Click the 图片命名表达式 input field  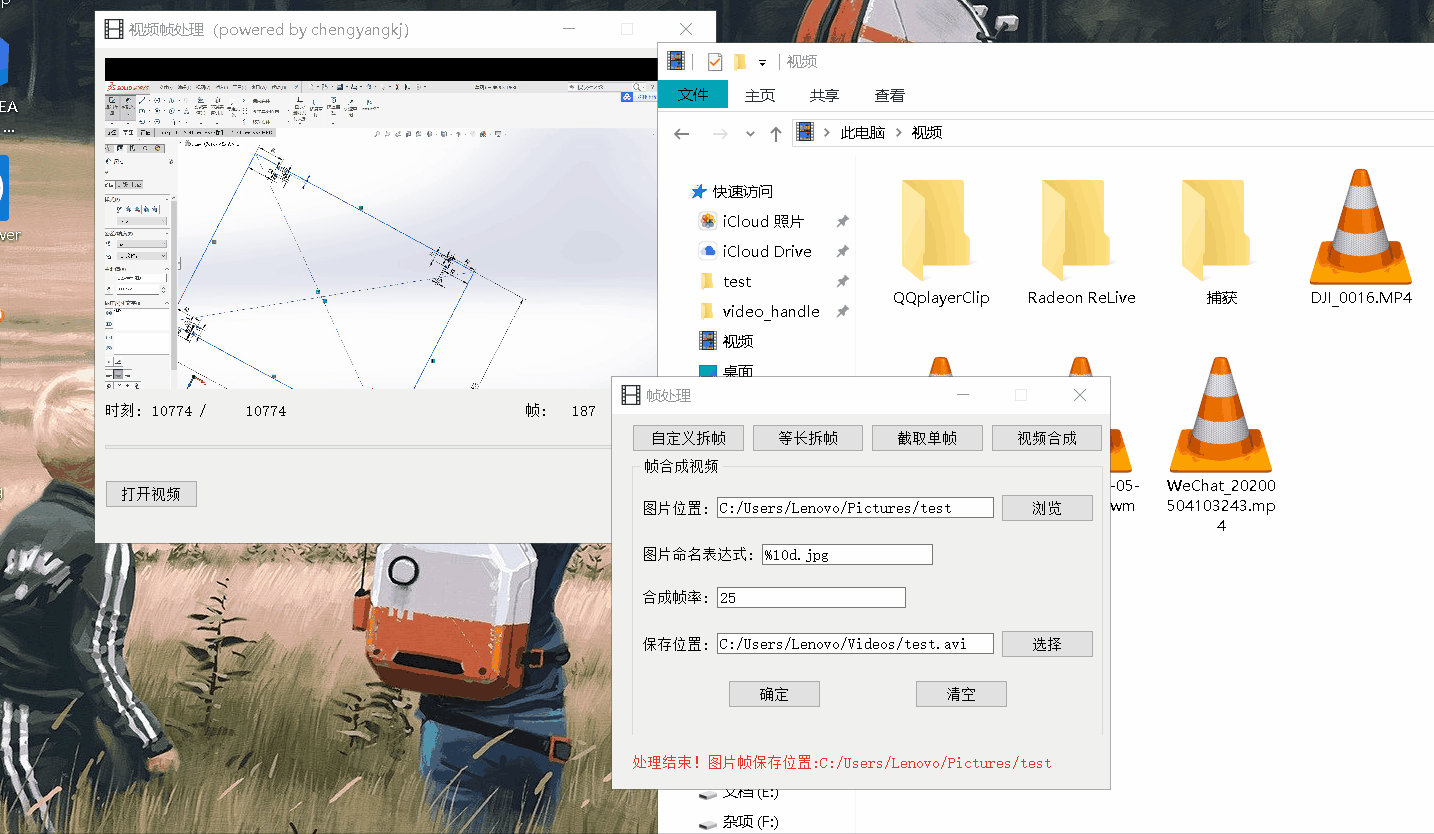point(847,554)
